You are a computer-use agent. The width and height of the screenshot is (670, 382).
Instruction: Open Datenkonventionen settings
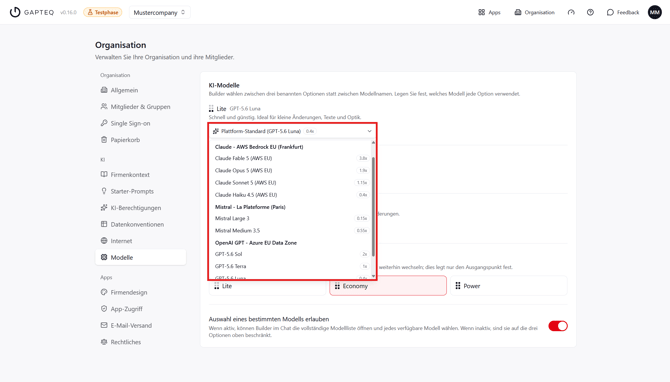[x=141, y=224]
